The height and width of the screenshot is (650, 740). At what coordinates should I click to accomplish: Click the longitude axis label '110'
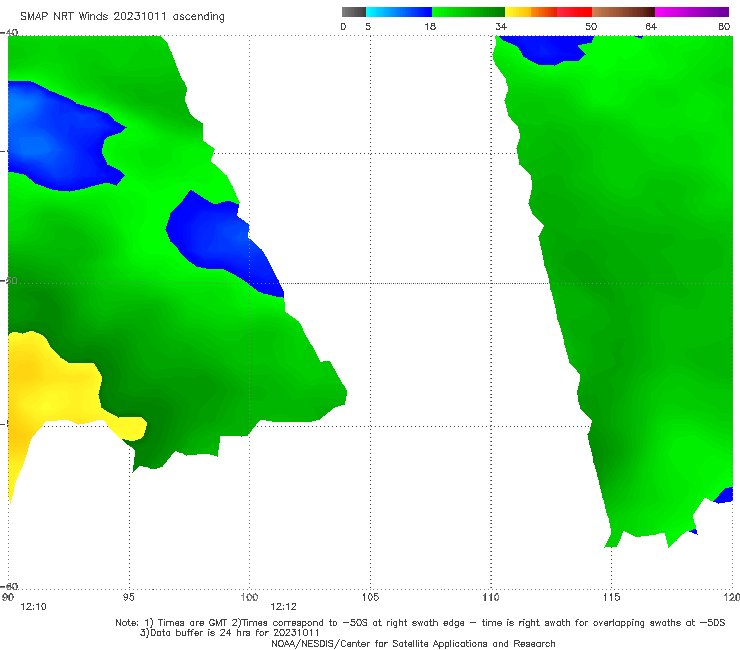[491, 597]
